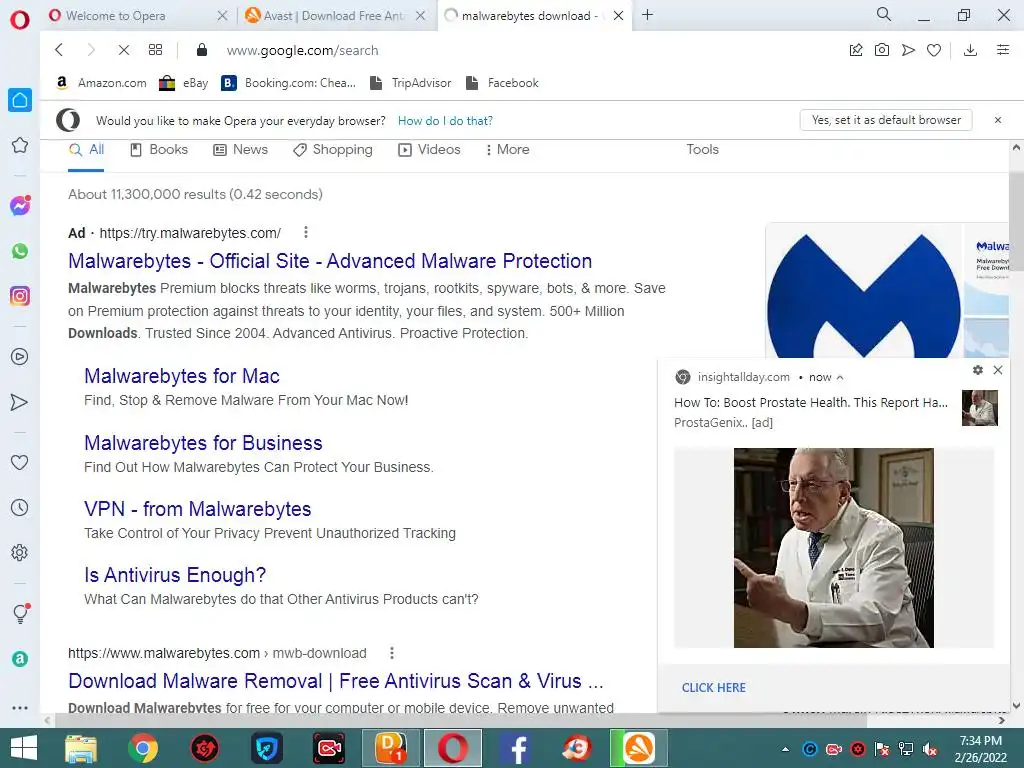Click the notification doctor image

tap(833, 548)
